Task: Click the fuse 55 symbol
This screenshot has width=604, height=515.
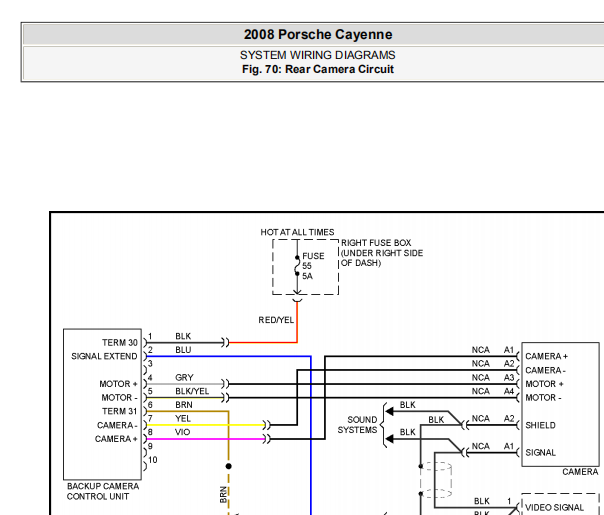Action: [x=297, y=266]
